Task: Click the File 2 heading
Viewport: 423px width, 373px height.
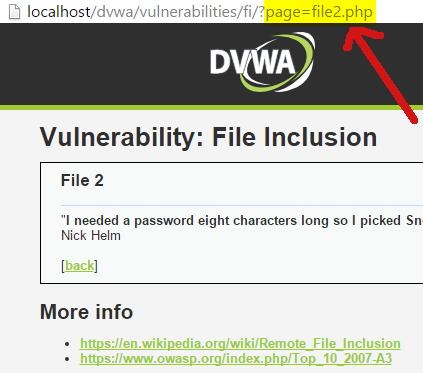Action: pyautogui.click(x=82, y=180)
